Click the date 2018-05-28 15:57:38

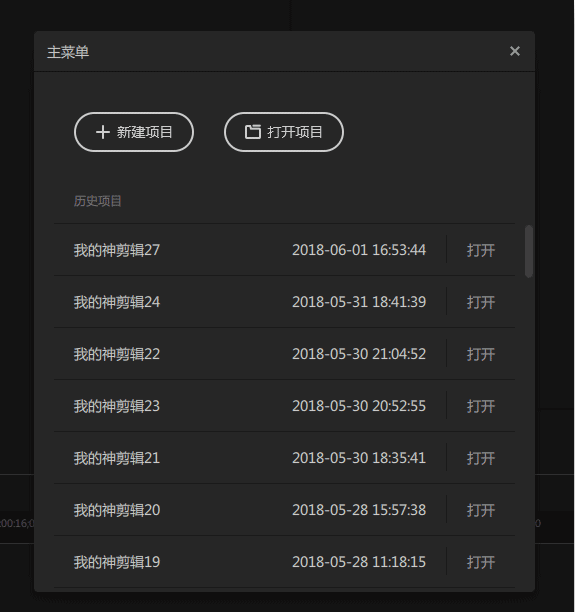(x=359, y=510)
